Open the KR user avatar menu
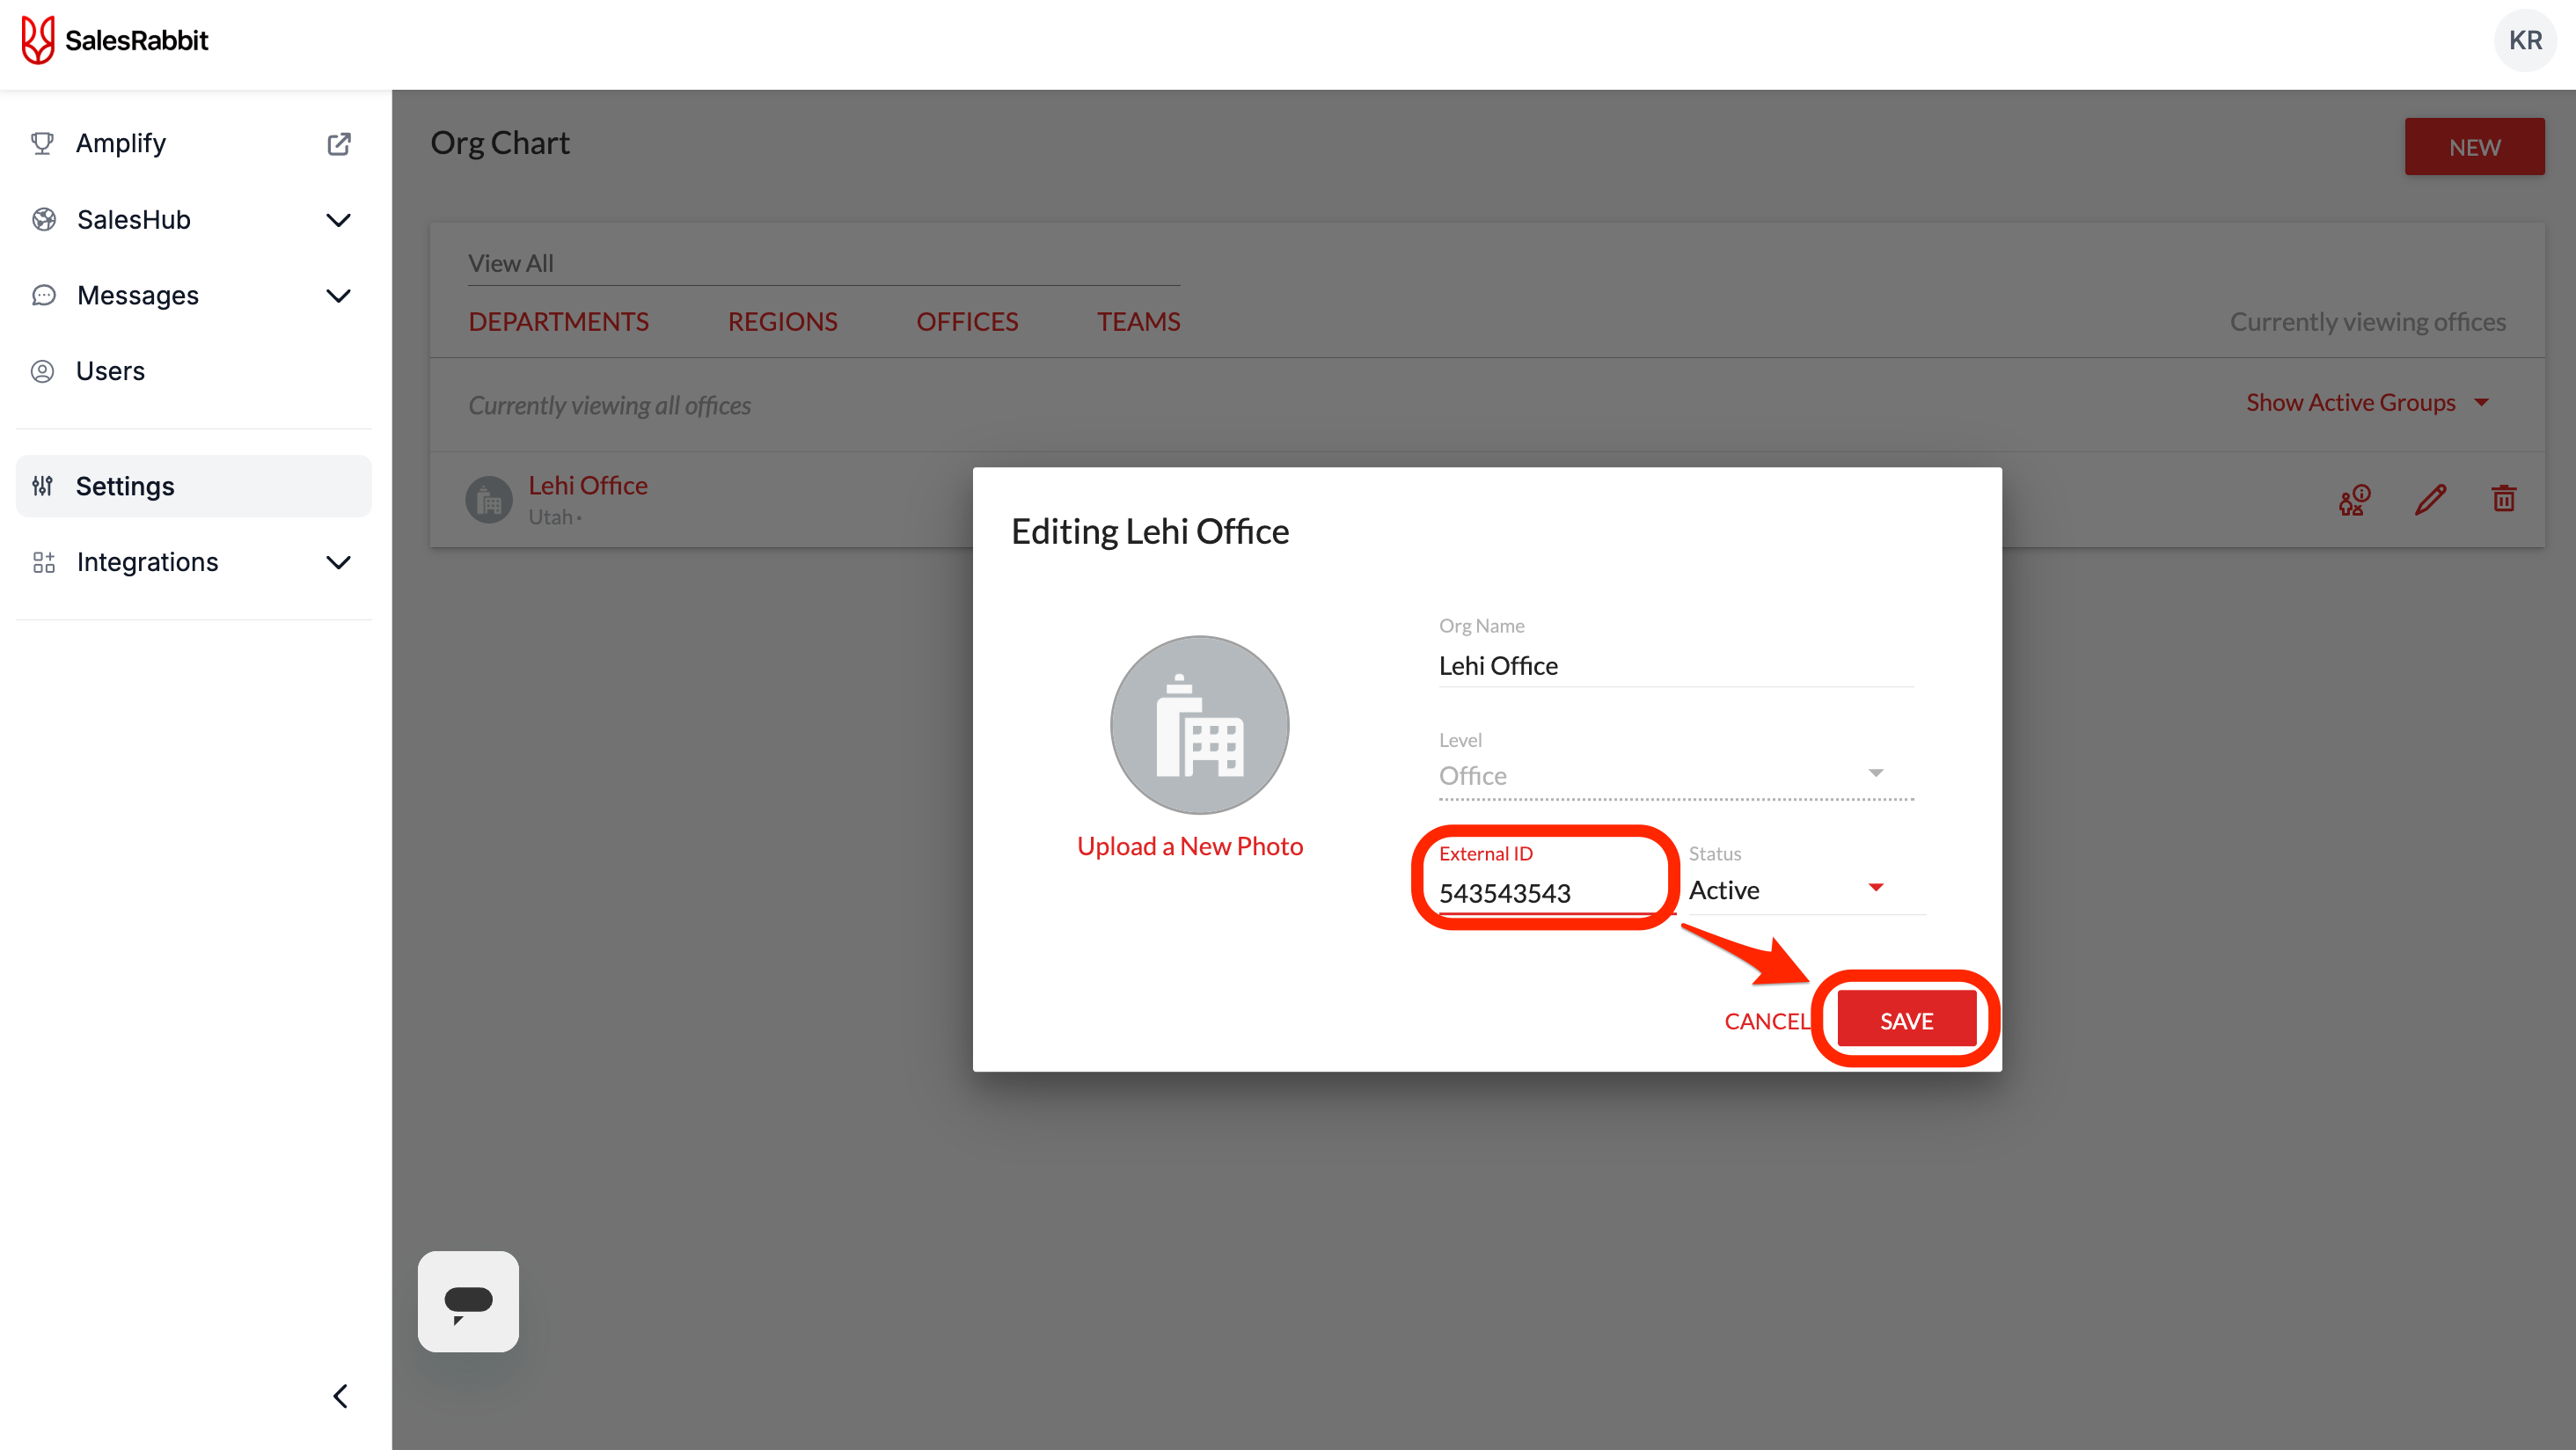The width and height of the screenshot is (2576, 1450). coord(2525,40)
